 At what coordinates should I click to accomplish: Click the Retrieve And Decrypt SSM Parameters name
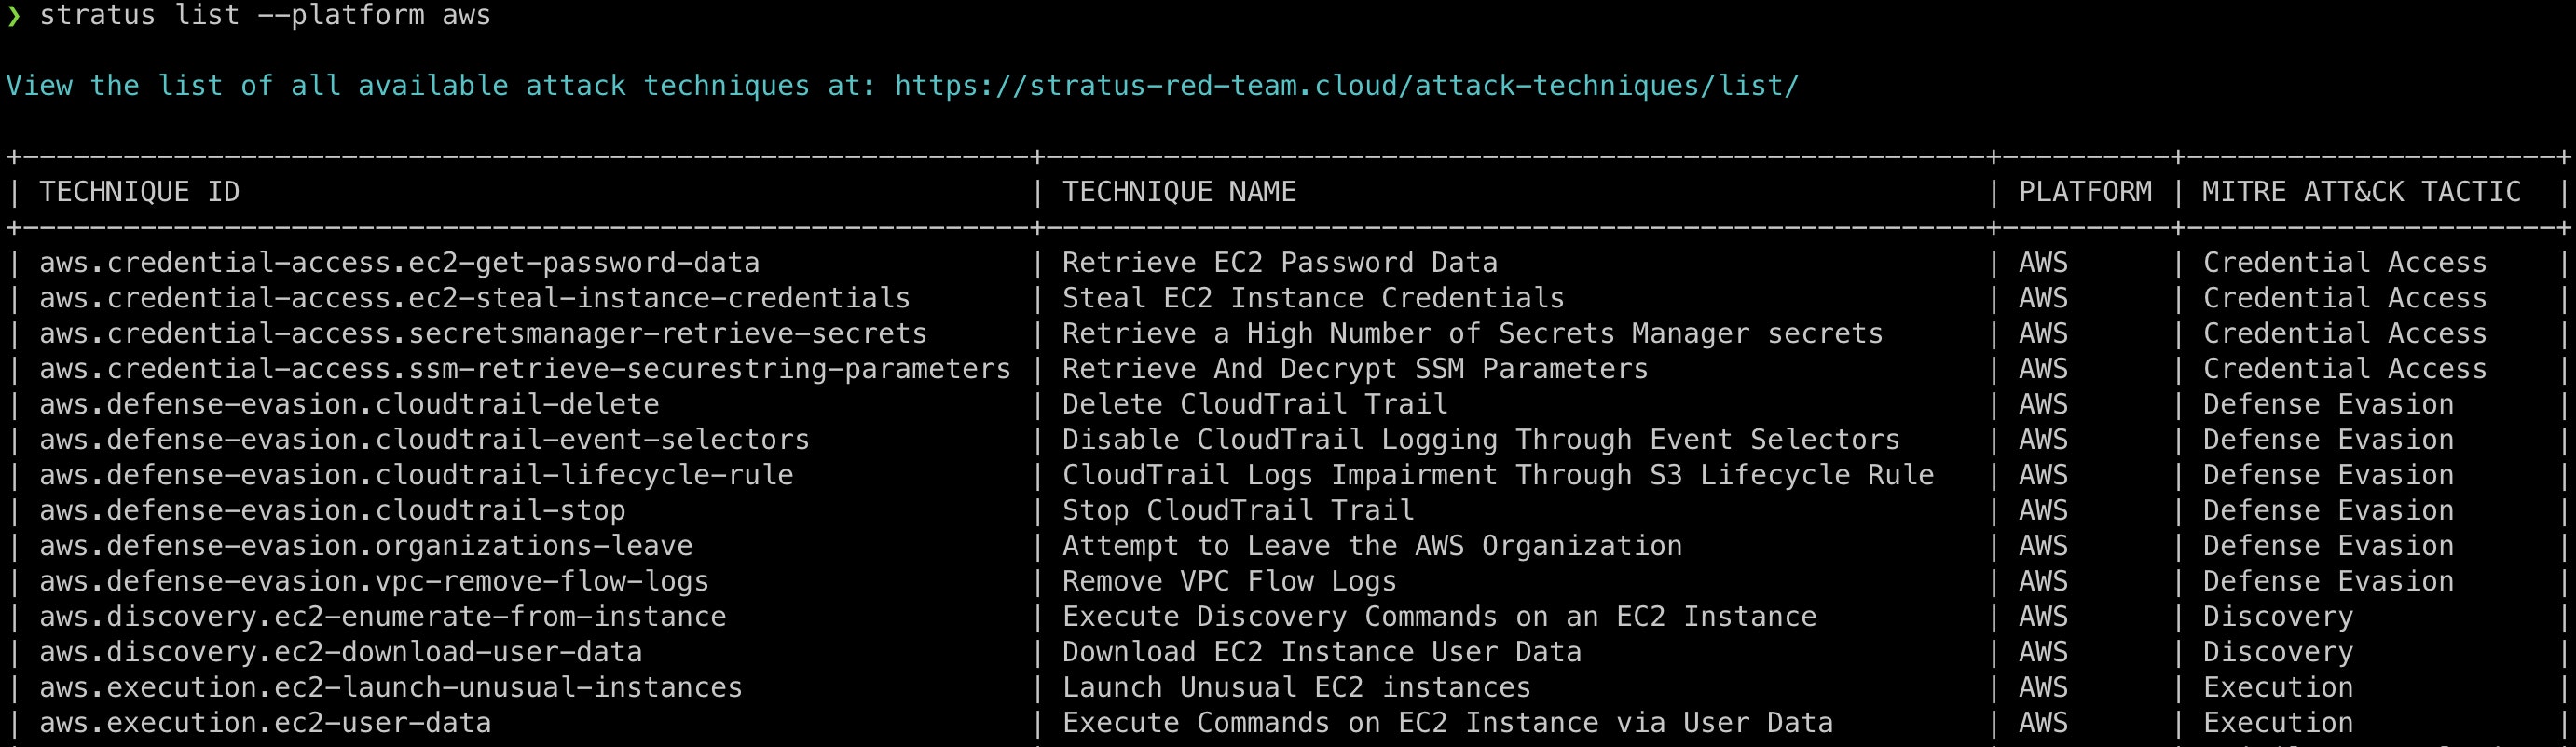point(1355,369)
